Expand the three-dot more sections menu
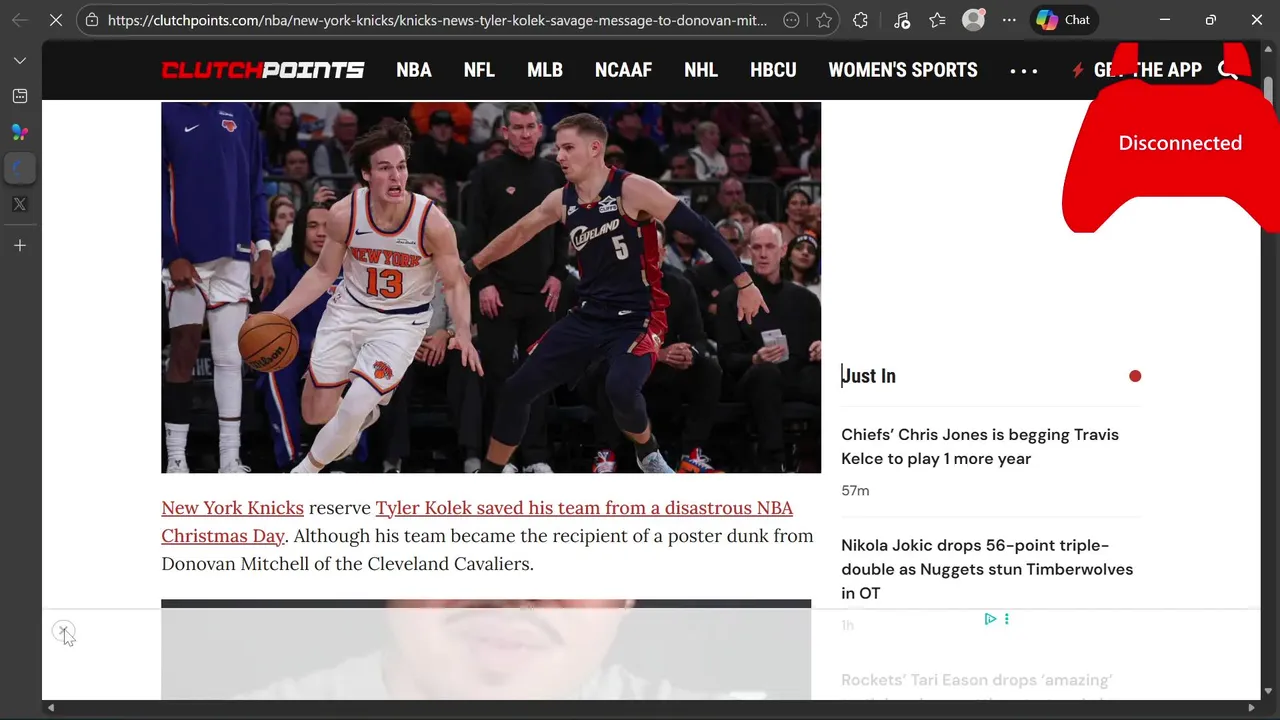The image size is (1280, 720). (x=1024, y=71)
